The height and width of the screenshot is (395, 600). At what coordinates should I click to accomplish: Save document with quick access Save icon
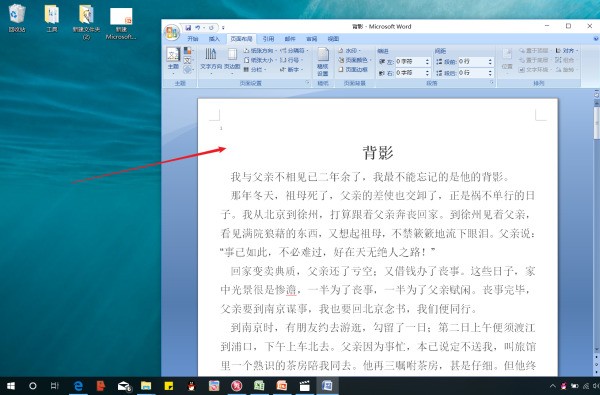188,28
